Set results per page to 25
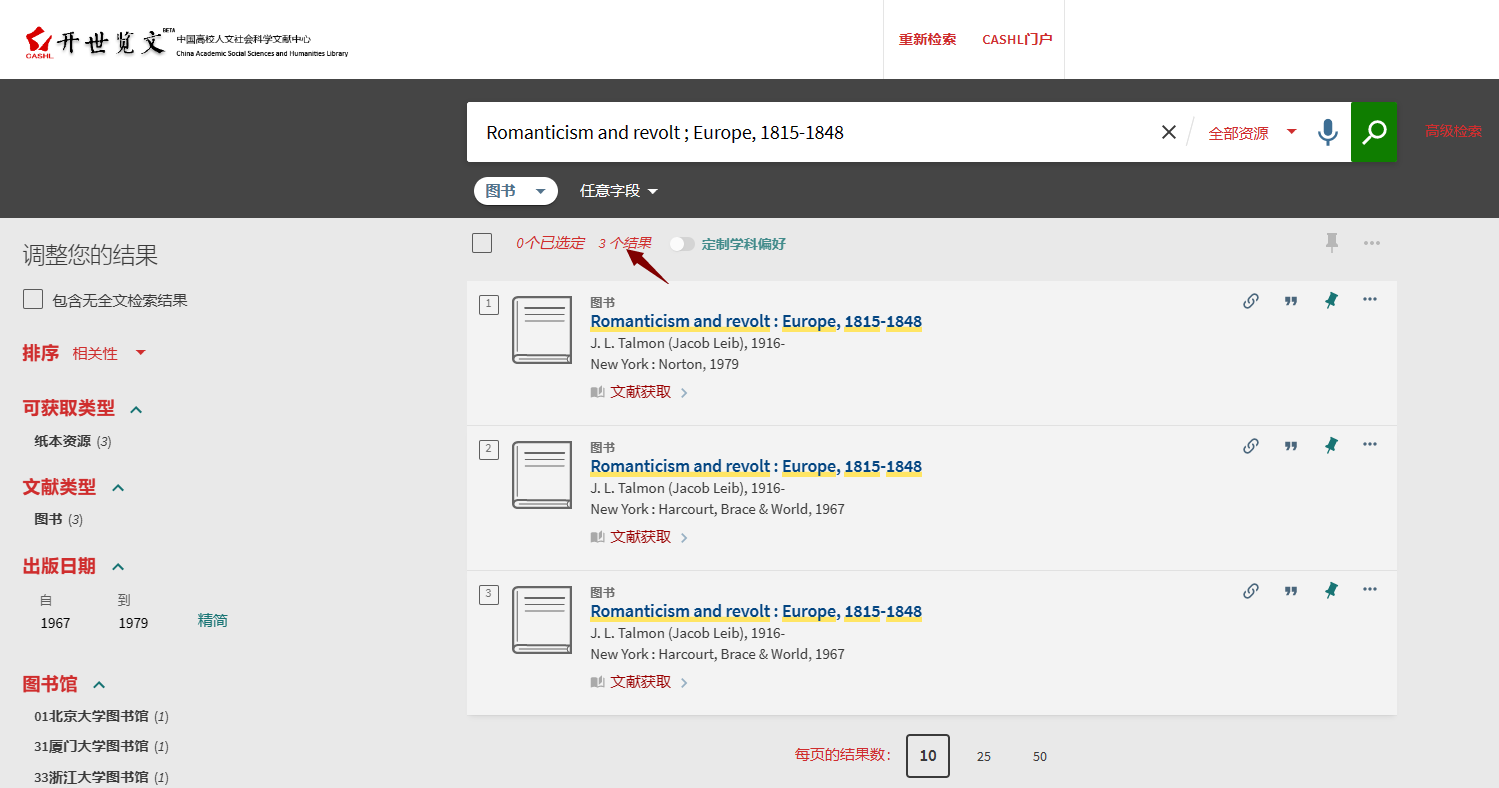 point(984,757)
